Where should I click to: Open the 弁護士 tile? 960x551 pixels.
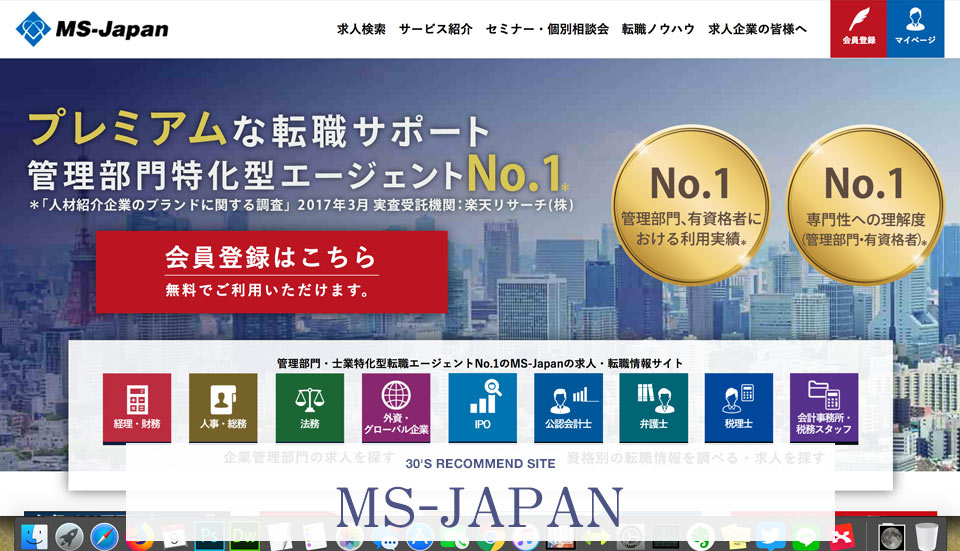pos(653,408)
